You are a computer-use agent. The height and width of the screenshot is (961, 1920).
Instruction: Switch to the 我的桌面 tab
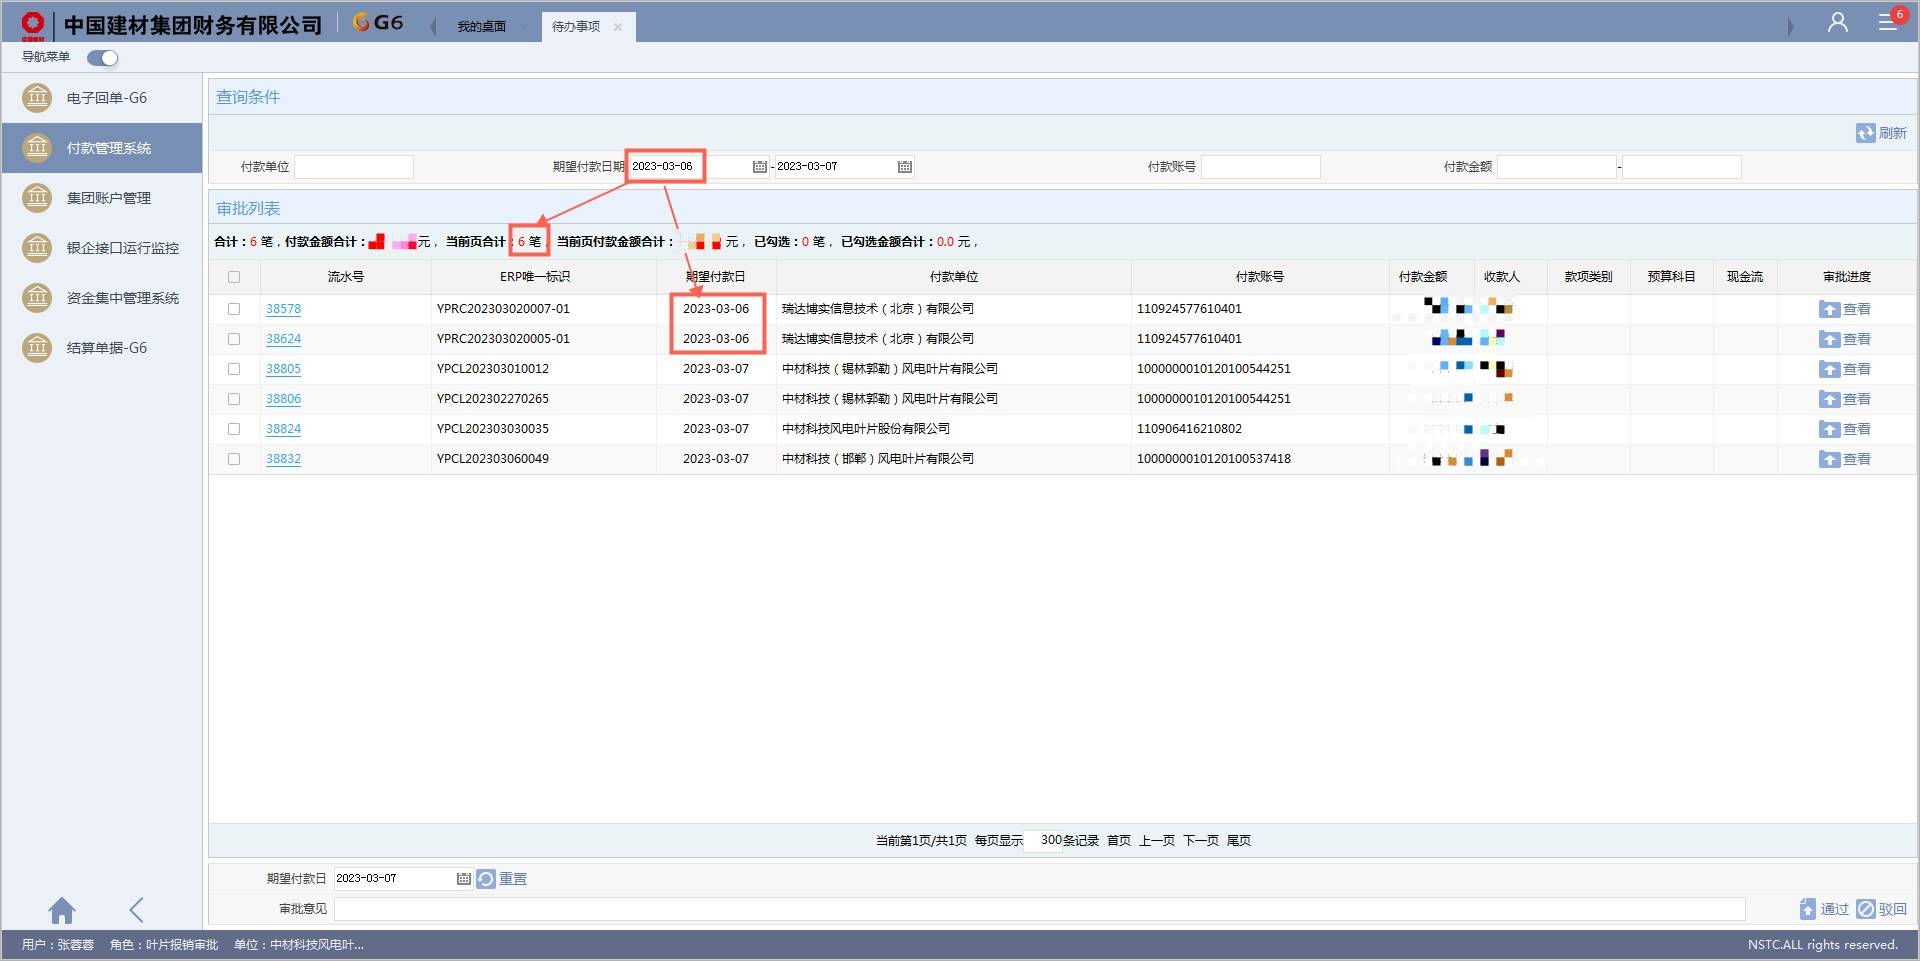(481, 27)
